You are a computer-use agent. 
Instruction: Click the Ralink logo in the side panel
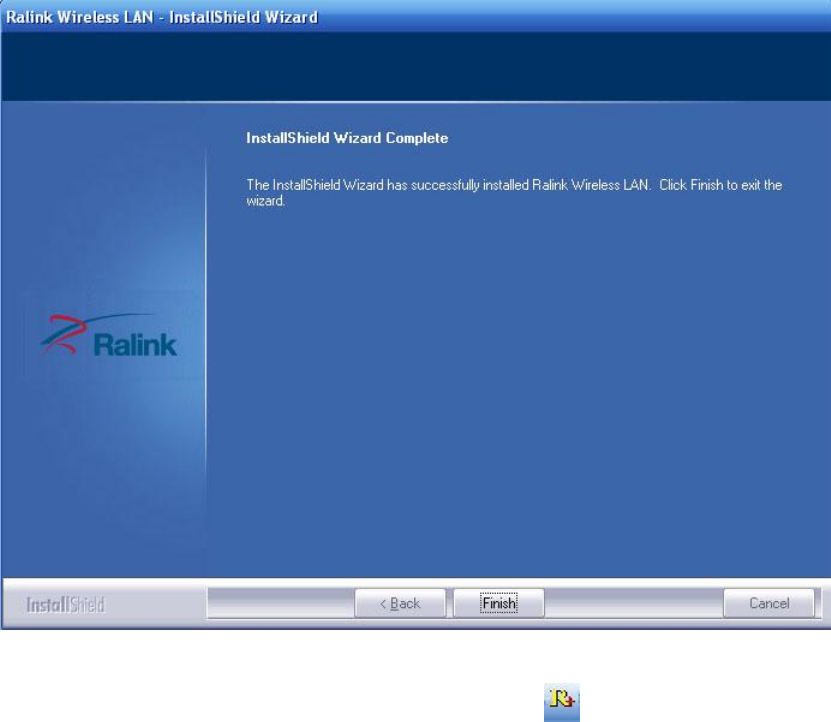109,336
